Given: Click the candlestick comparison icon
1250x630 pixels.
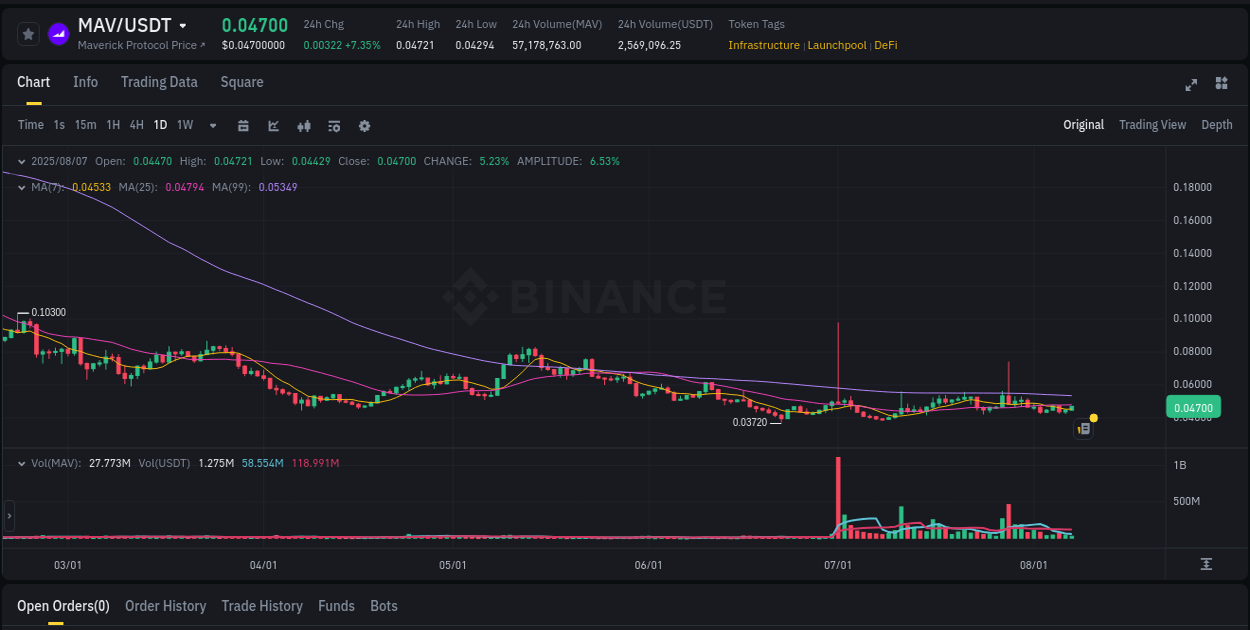Looking at the screenshot, I should click(x=303, y=125).
